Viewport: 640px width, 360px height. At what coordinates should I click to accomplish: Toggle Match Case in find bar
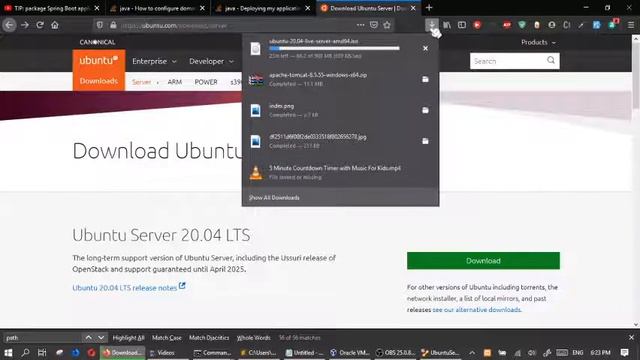[x=167, y=338]
